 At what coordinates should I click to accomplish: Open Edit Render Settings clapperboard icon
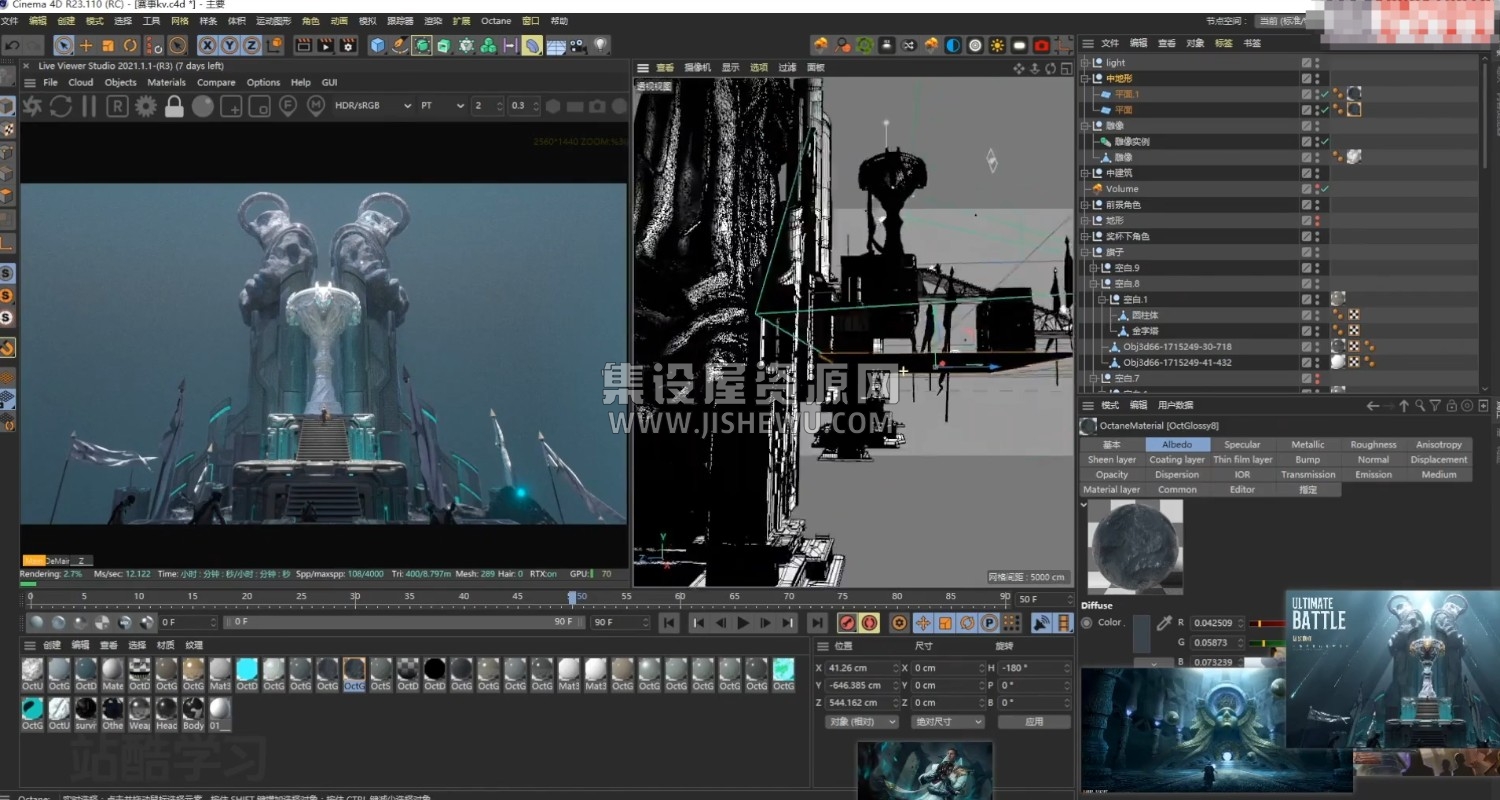click(x=348, y=45)
